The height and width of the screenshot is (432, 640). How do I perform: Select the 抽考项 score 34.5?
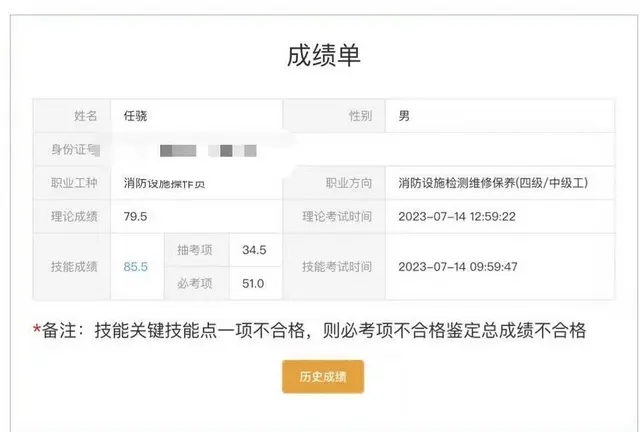pyautogui.click(x=254, y=250)
